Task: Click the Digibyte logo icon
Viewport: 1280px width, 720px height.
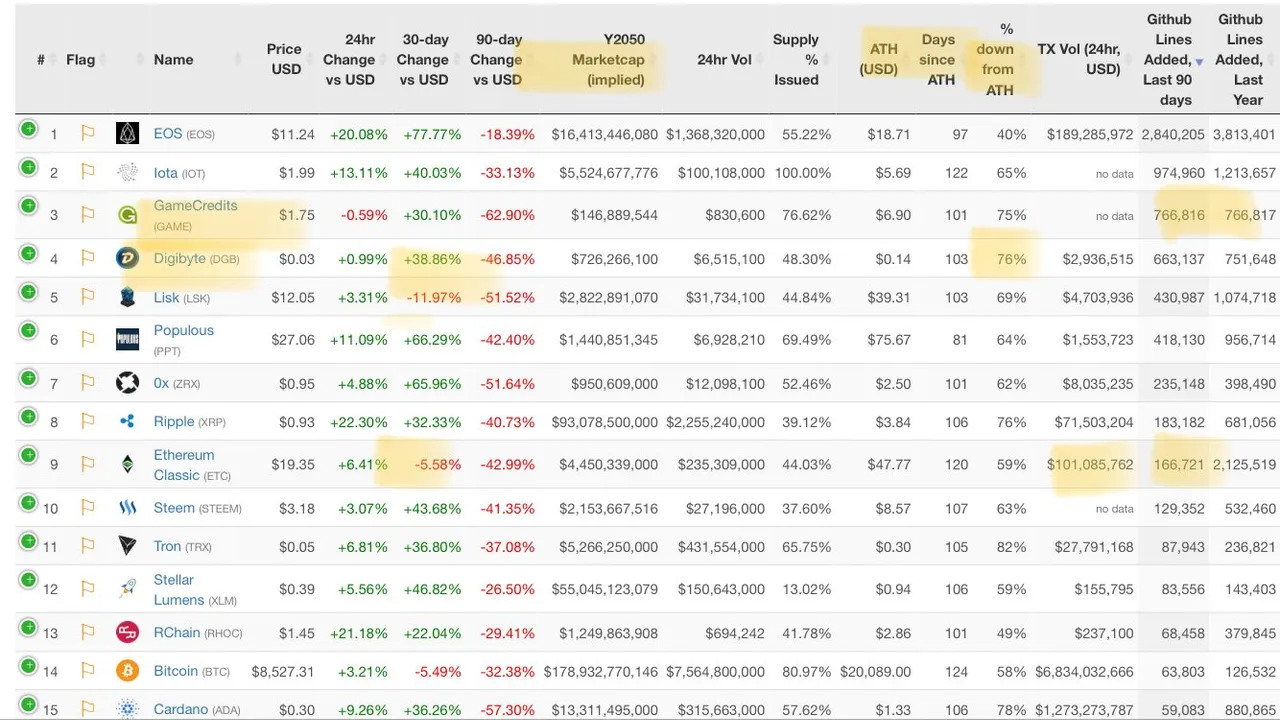Action: tap(127, 259)
